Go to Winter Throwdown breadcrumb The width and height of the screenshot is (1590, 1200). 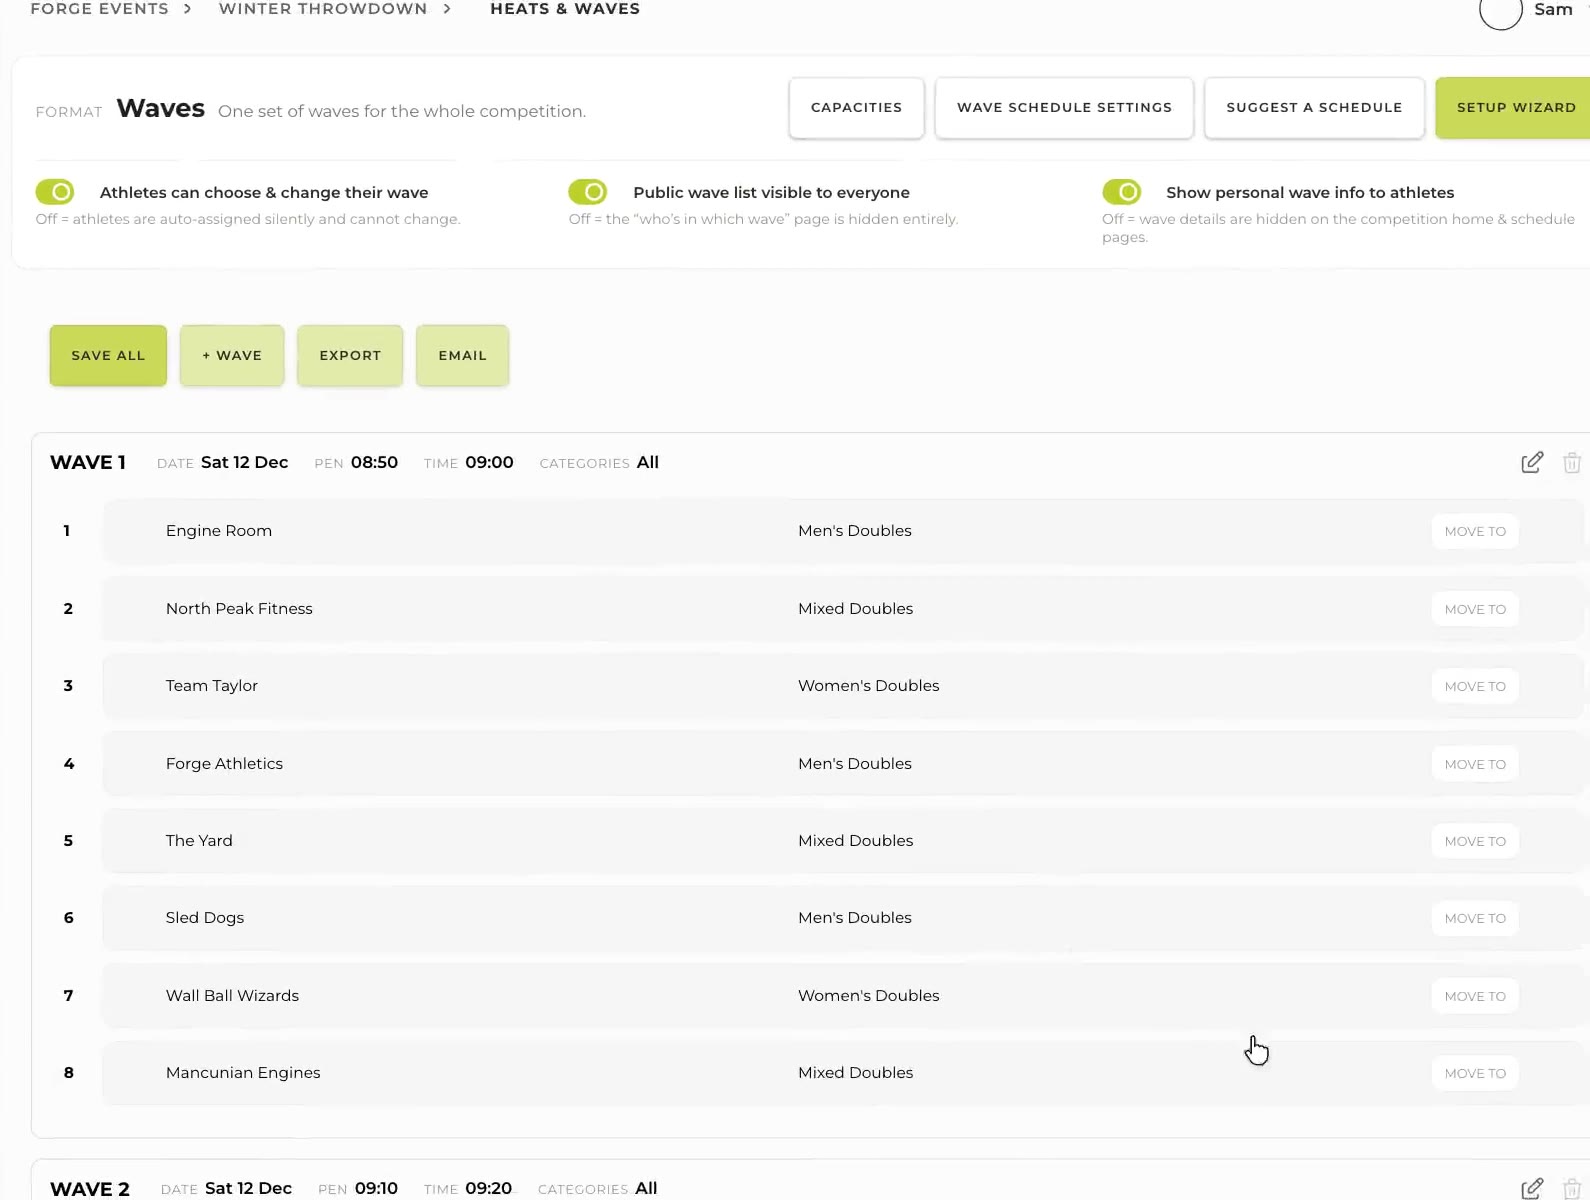[x=322, y=9]
